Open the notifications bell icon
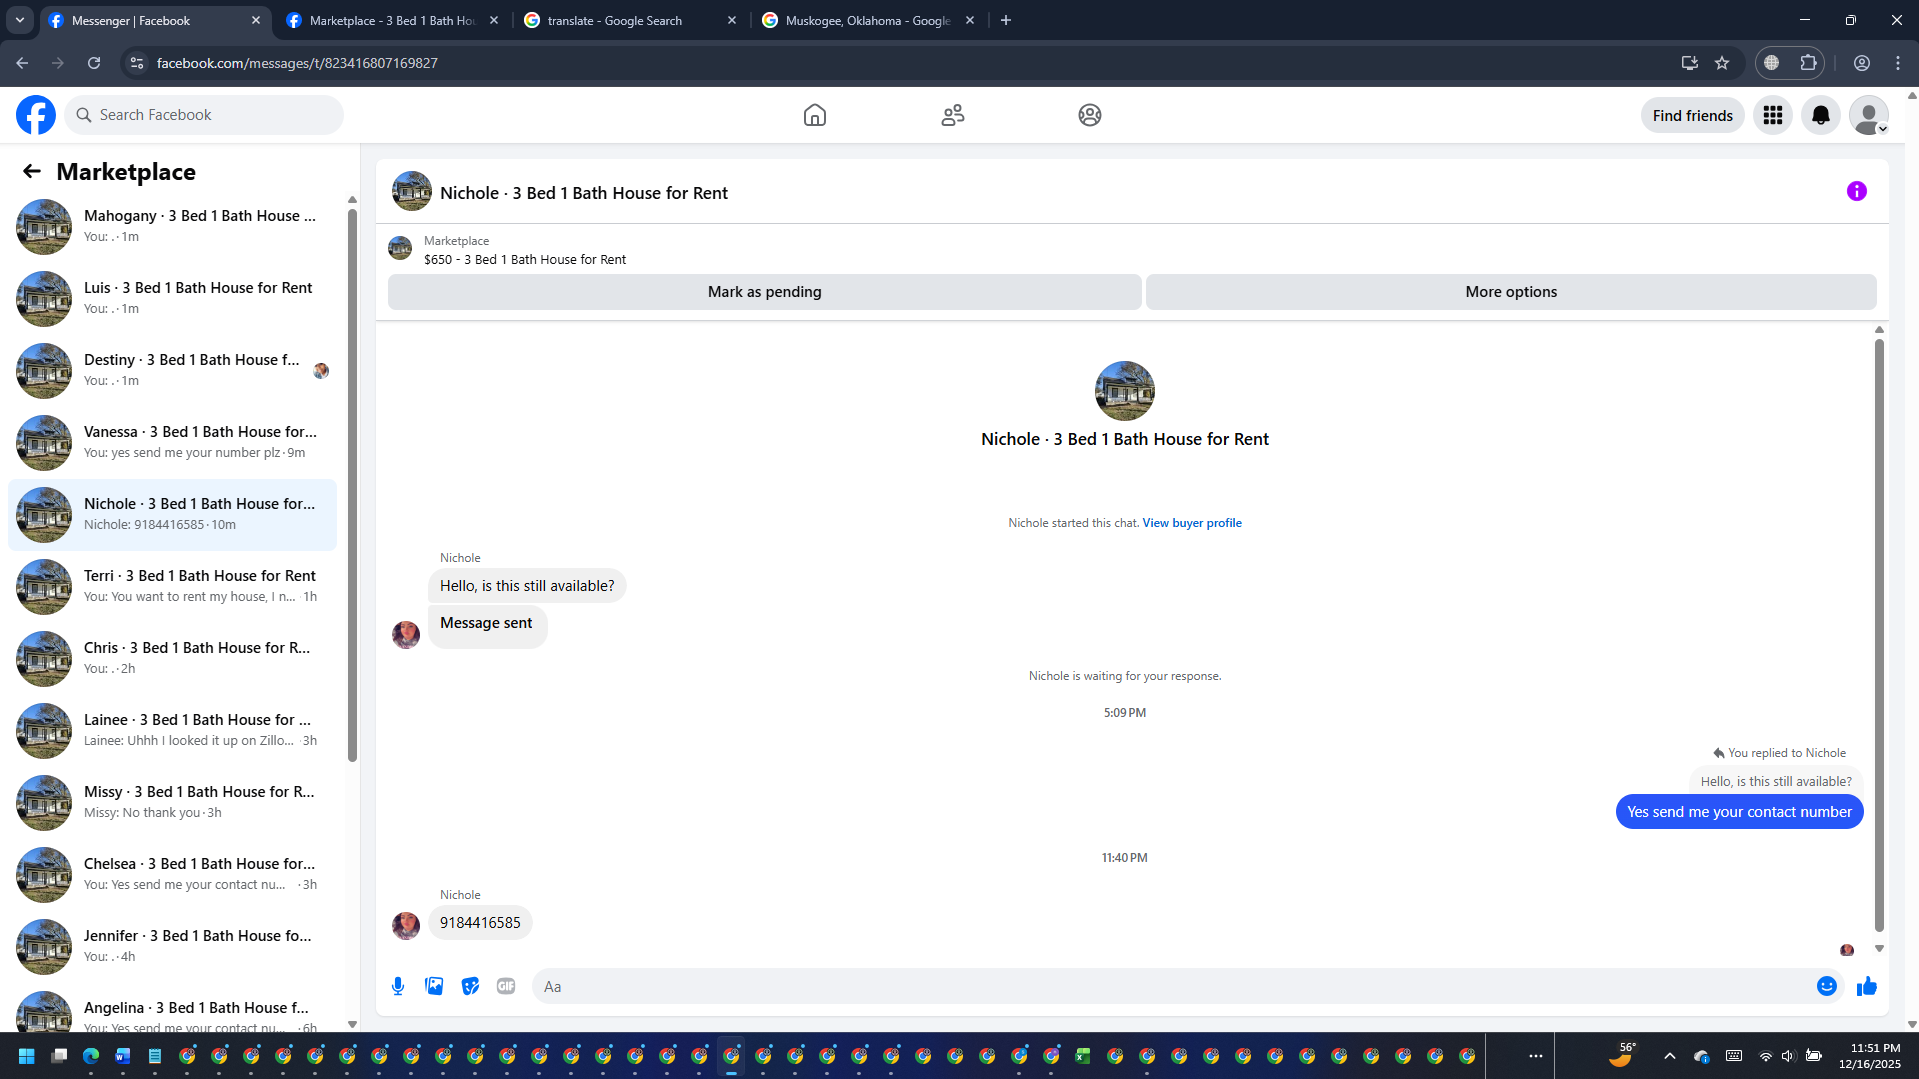 coord(1821,115)
